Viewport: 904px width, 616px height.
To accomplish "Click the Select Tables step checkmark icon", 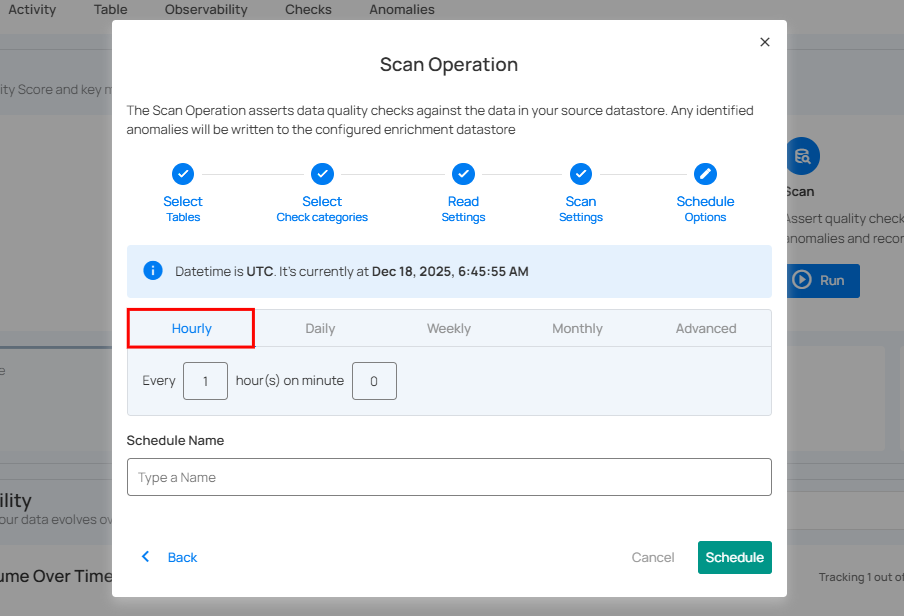I will [183, 174].
